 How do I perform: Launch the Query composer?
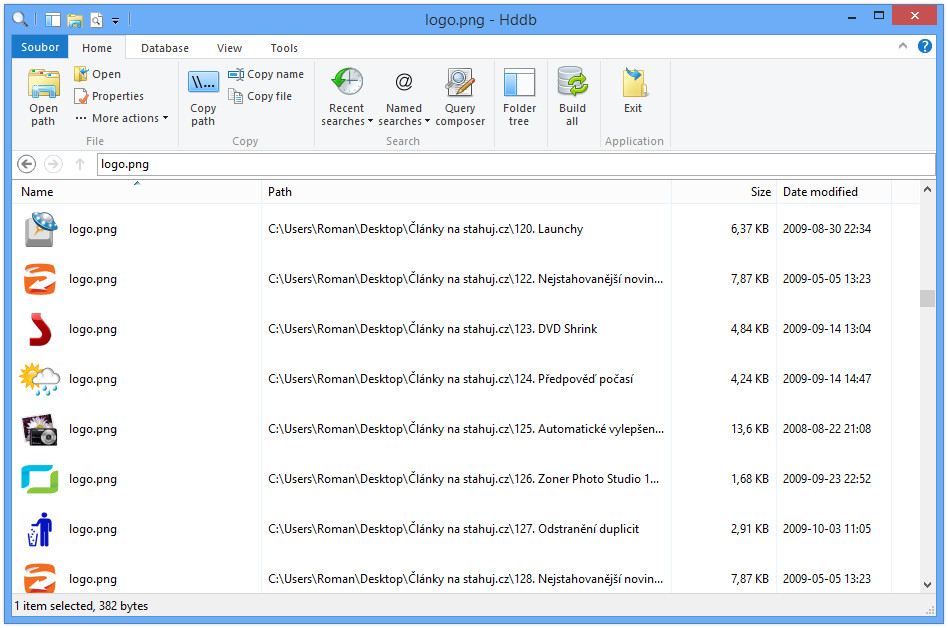coord(460,97)
